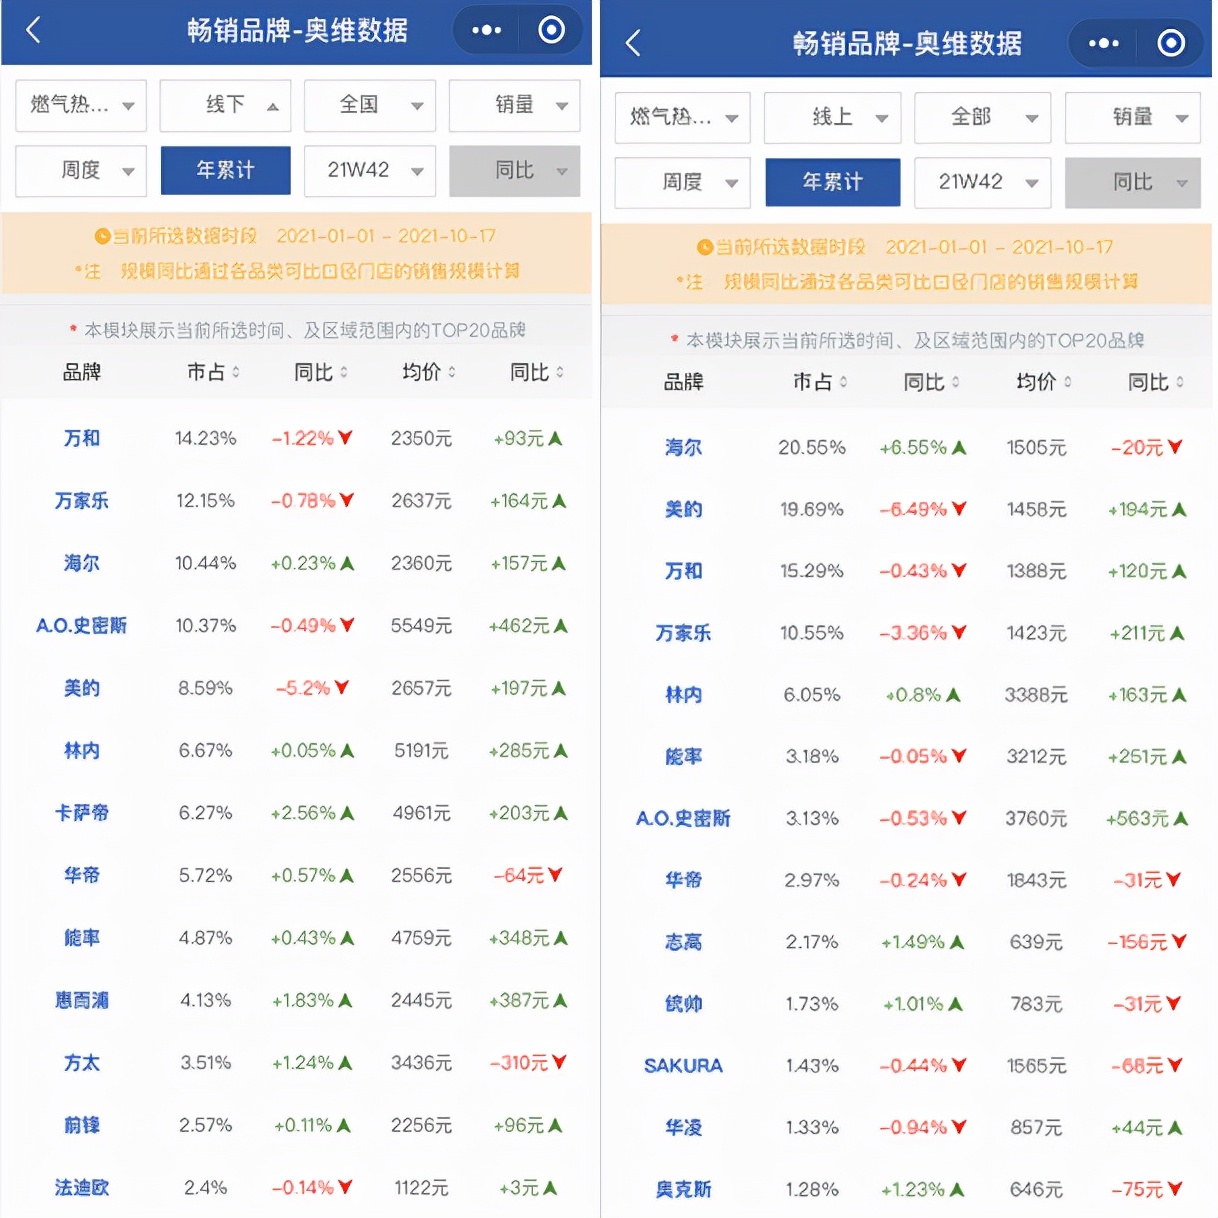
Task: Open 万和 brand in online list
Action: [x=684, y=571]
